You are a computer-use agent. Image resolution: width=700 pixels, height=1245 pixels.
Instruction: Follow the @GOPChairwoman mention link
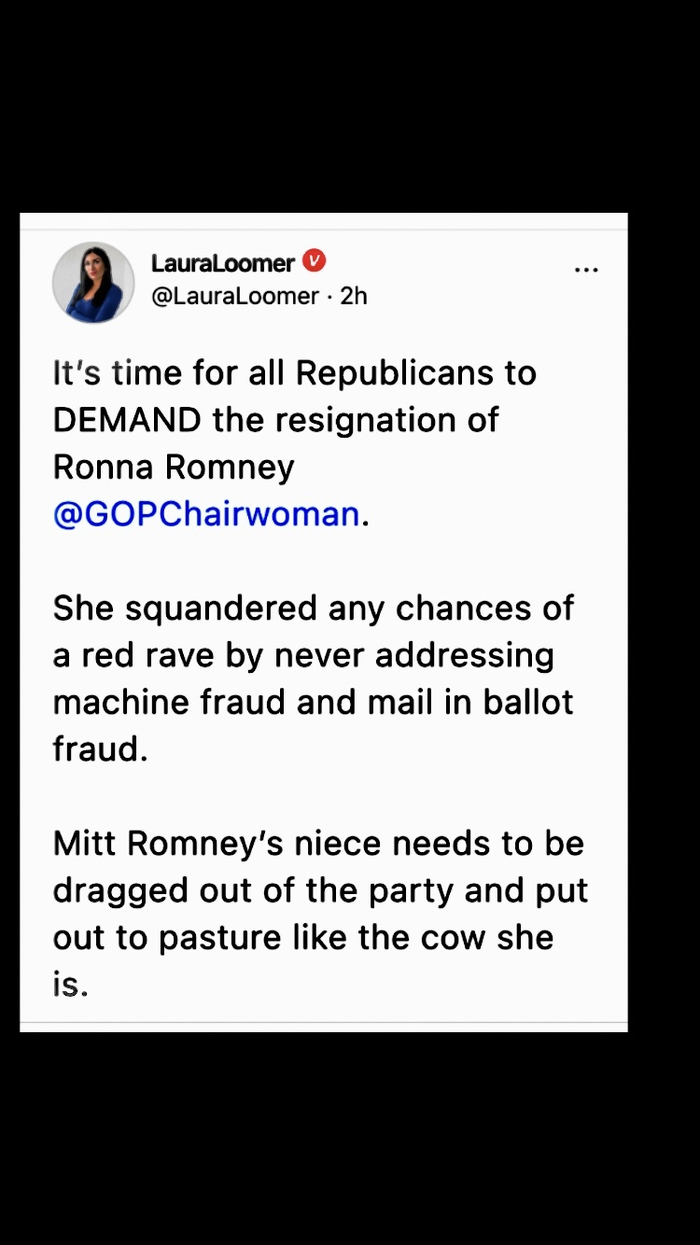click(x=206, y=513)
